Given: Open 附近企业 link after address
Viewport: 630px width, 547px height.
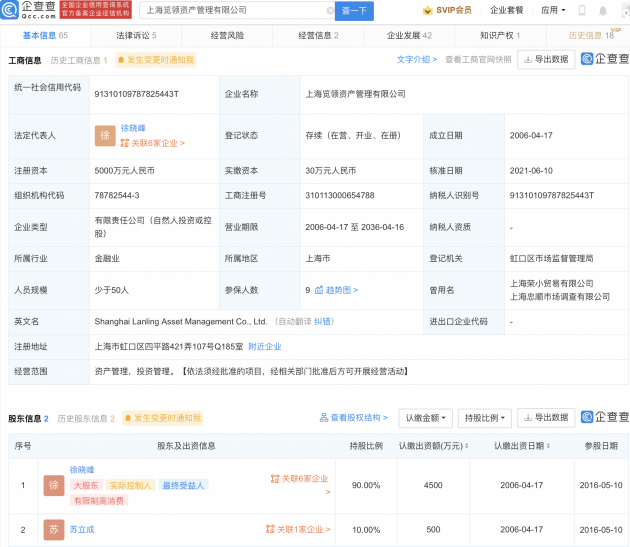Looking at the screenshot, I should (265, 346).
